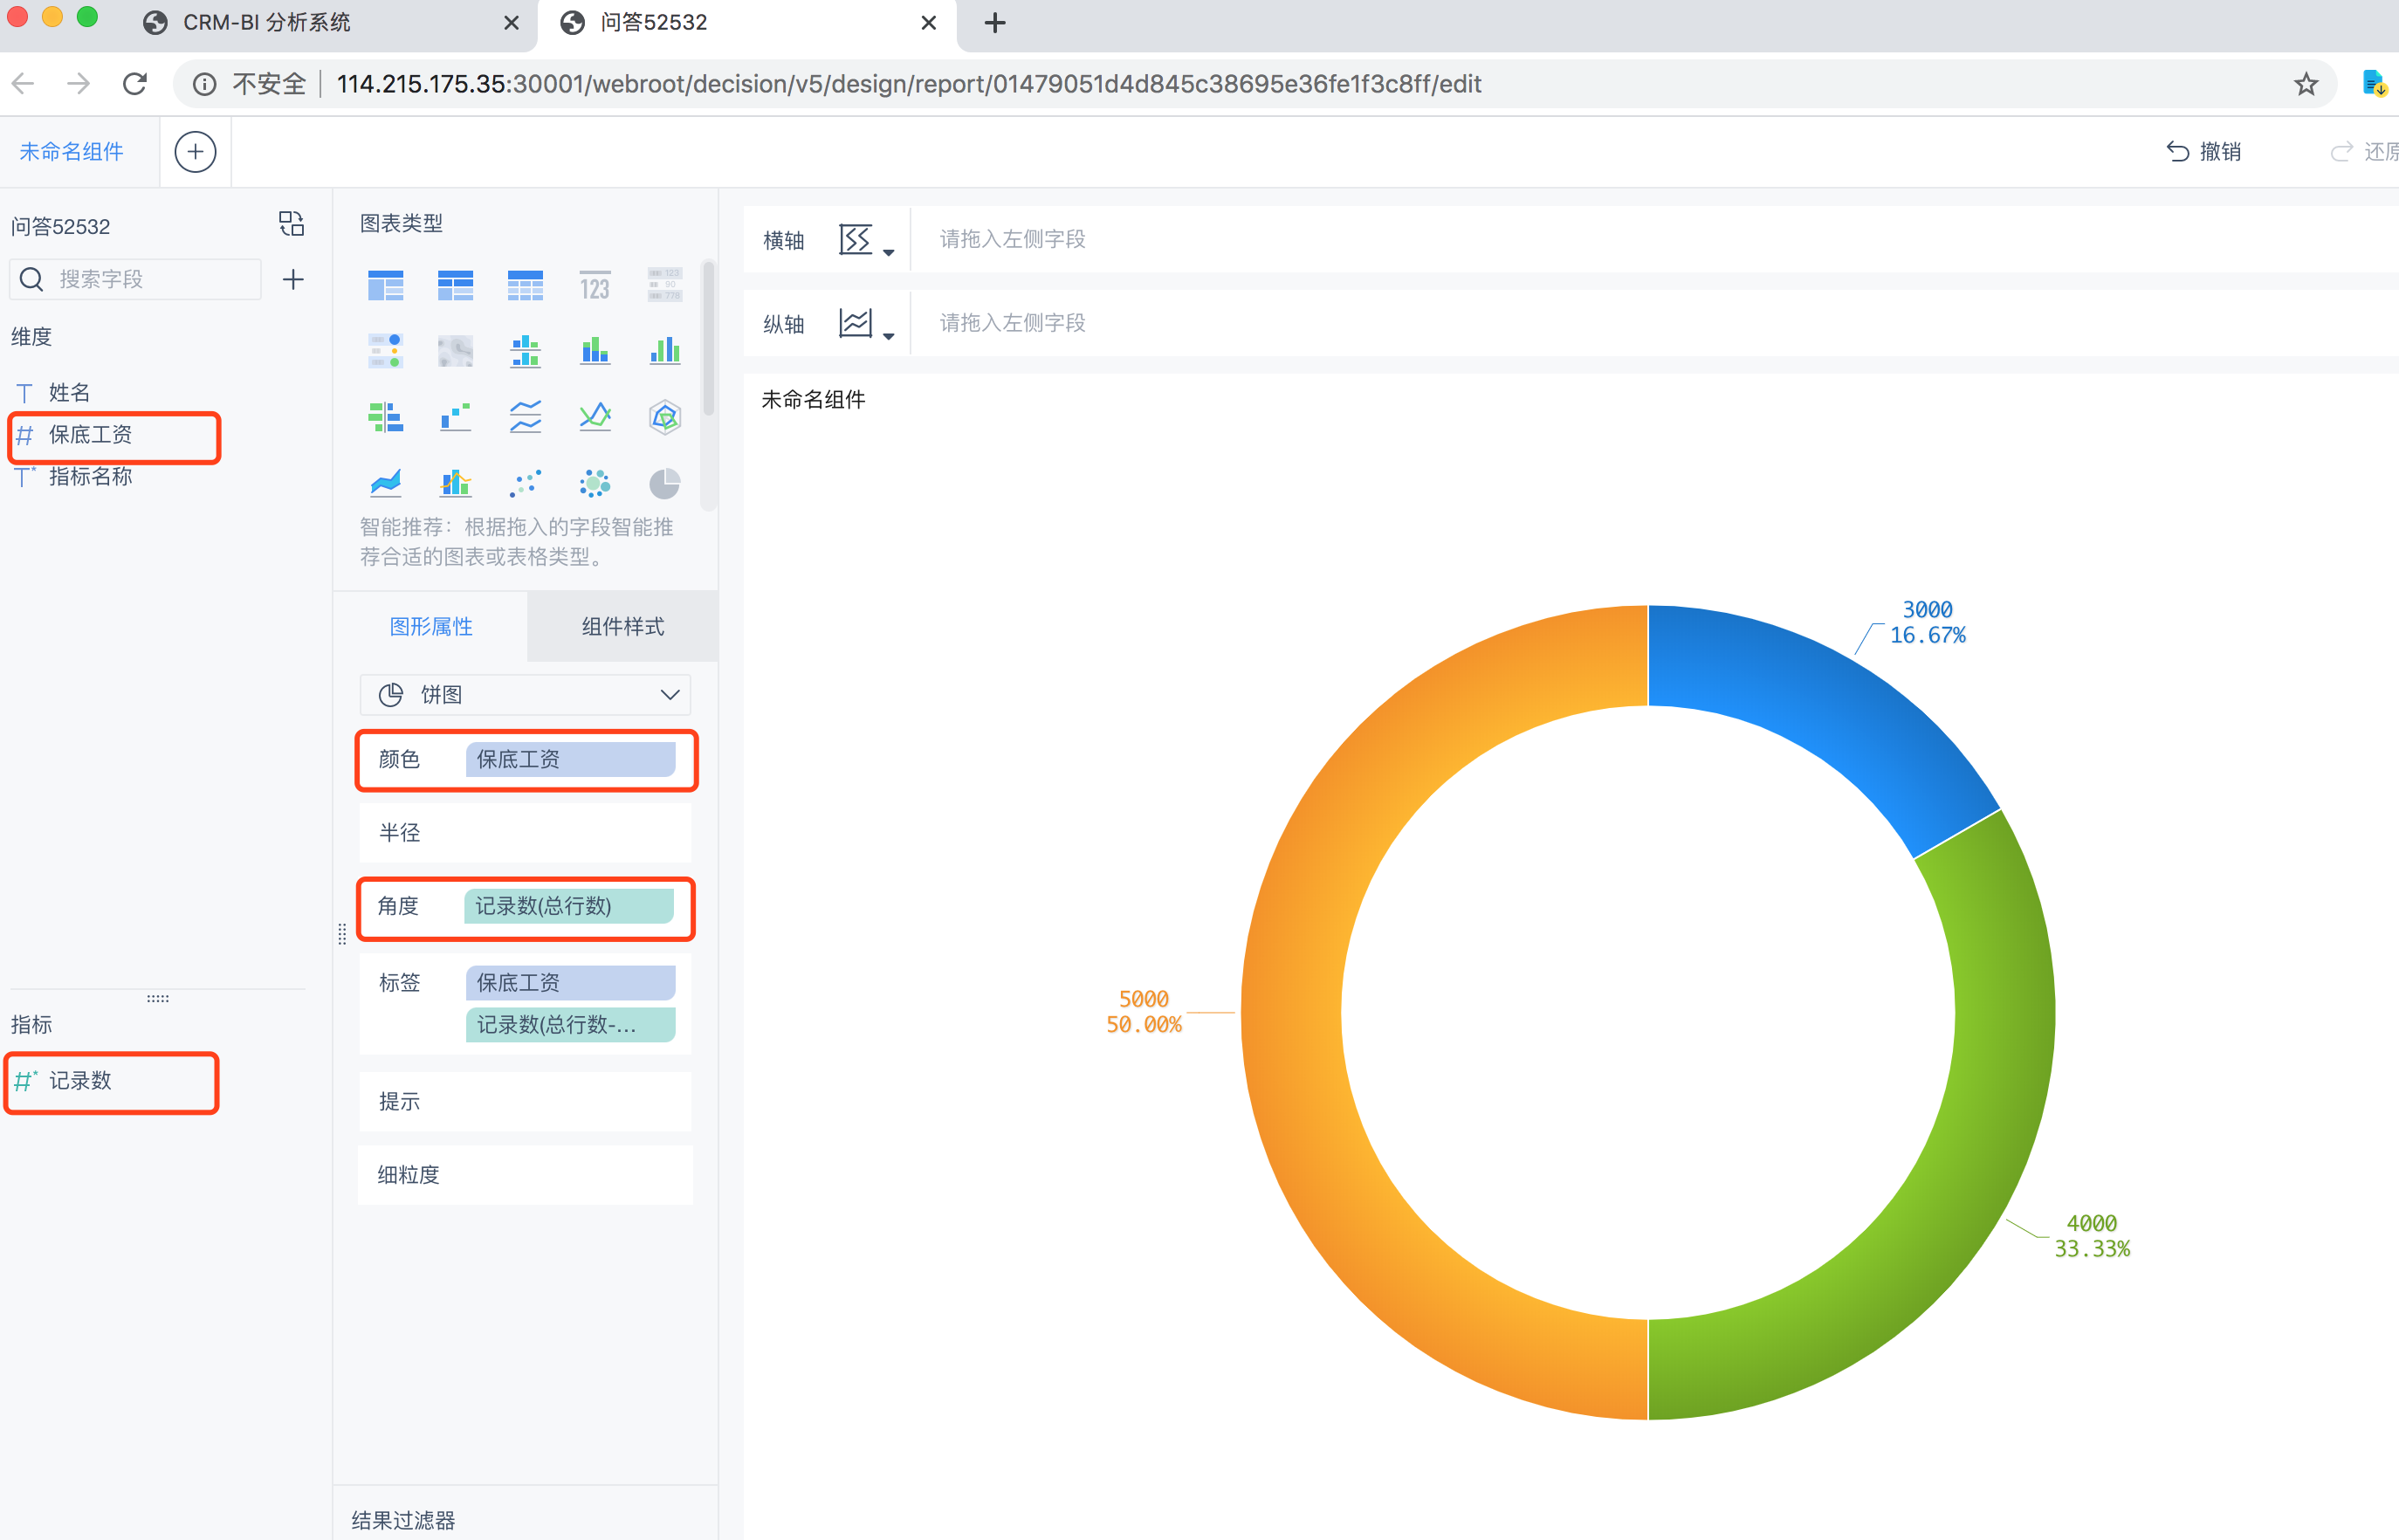Click the table switch icon beside 问答52532

pos(291,224)
